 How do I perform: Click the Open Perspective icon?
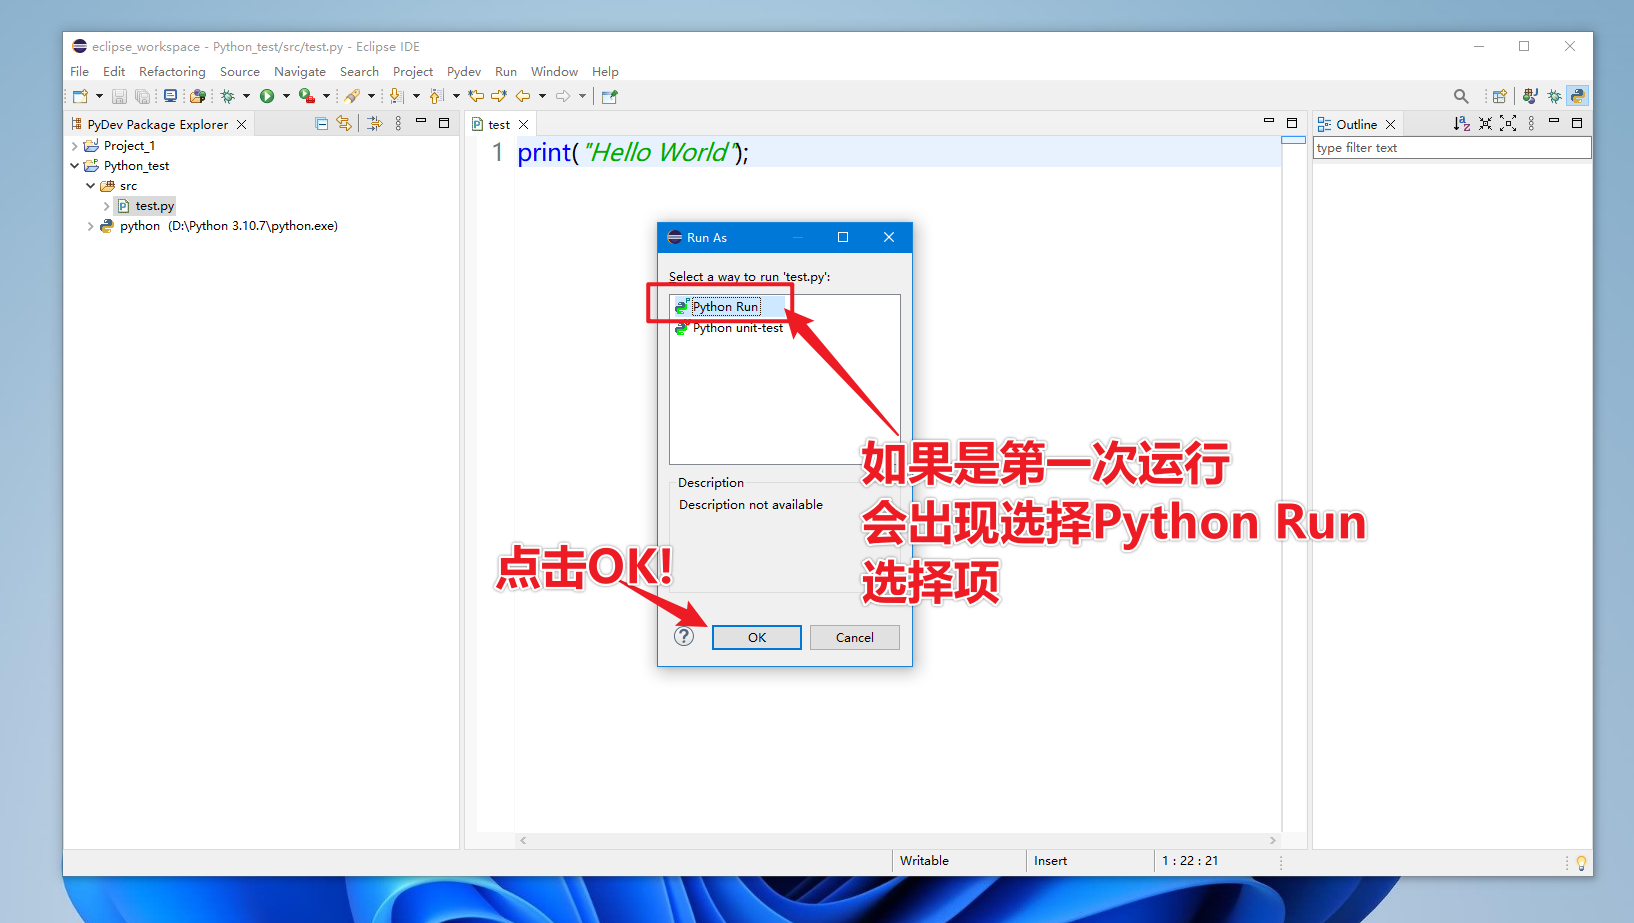tap(1499, 96)
